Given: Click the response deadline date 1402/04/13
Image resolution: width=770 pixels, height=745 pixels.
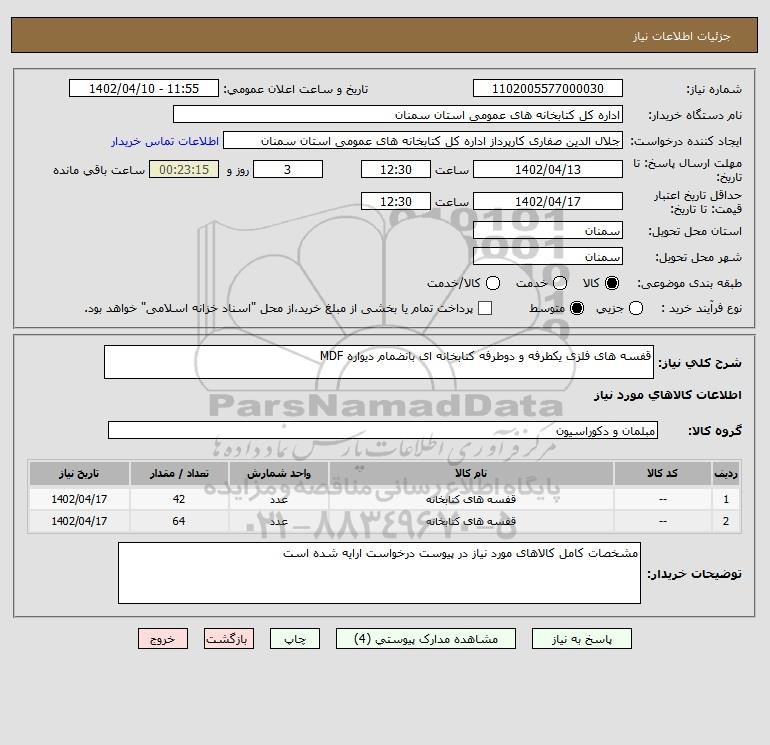Looking at the screenshot, I should coord(548,169).
